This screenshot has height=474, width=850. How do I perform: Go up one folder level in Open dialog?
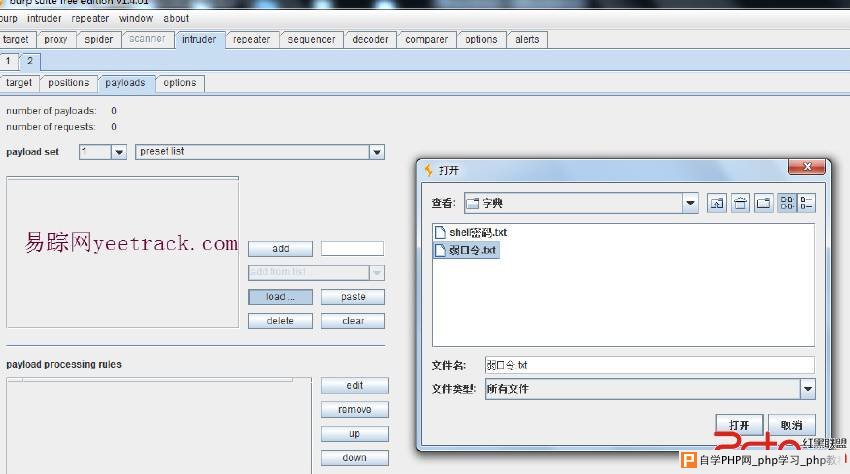coord(717,203)
